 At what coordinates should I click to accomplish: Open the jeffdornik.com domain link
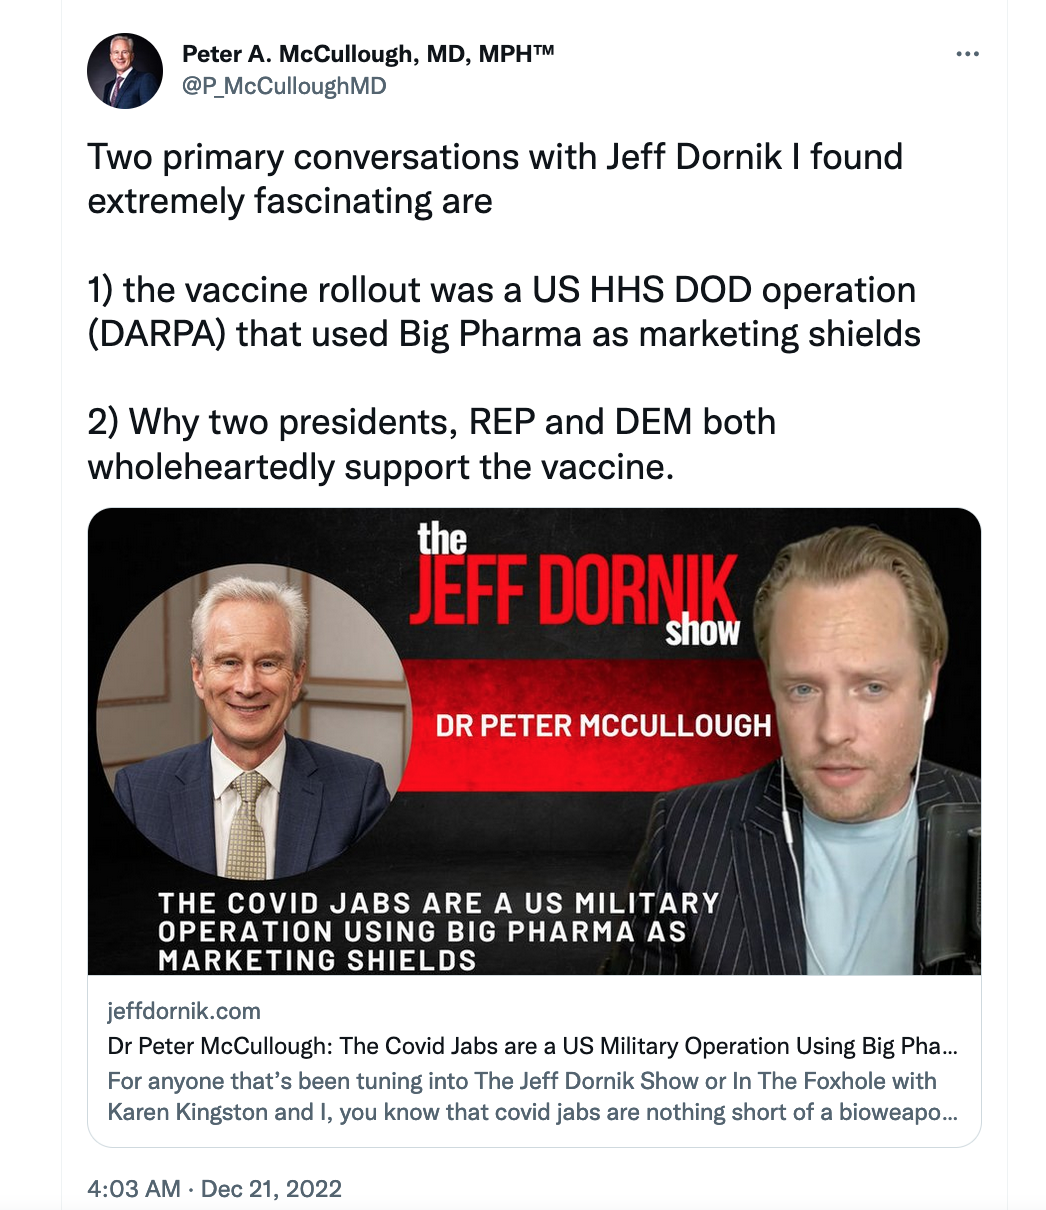pos(184,1011)
